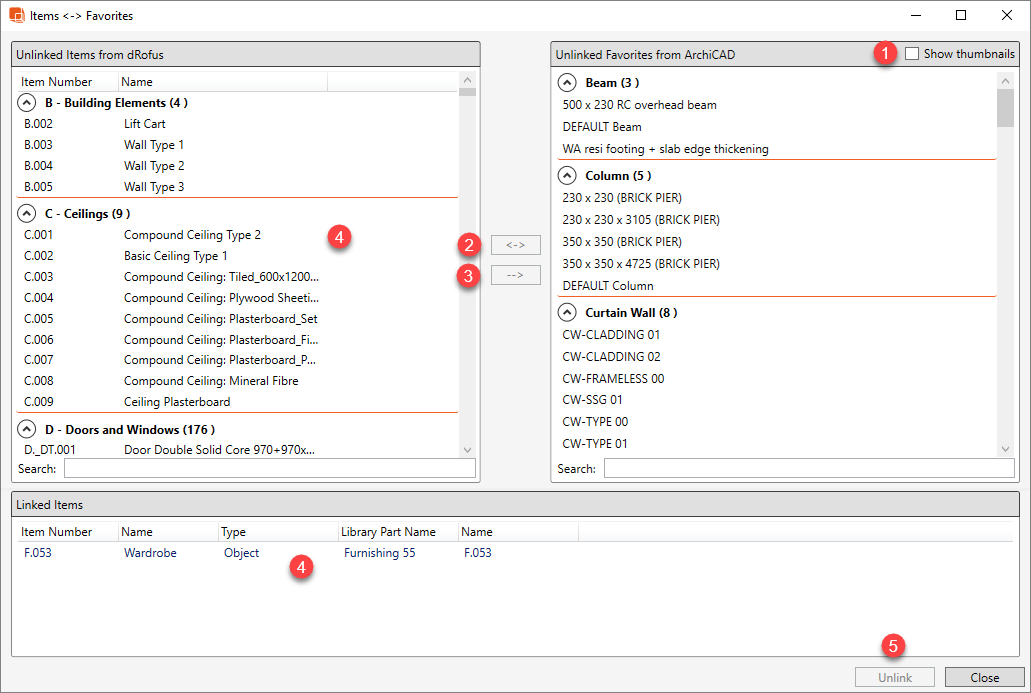The width and height of the screenshot is (1031, 693).
Task: Click the Unlink button
Action: (x=895, y=677)
